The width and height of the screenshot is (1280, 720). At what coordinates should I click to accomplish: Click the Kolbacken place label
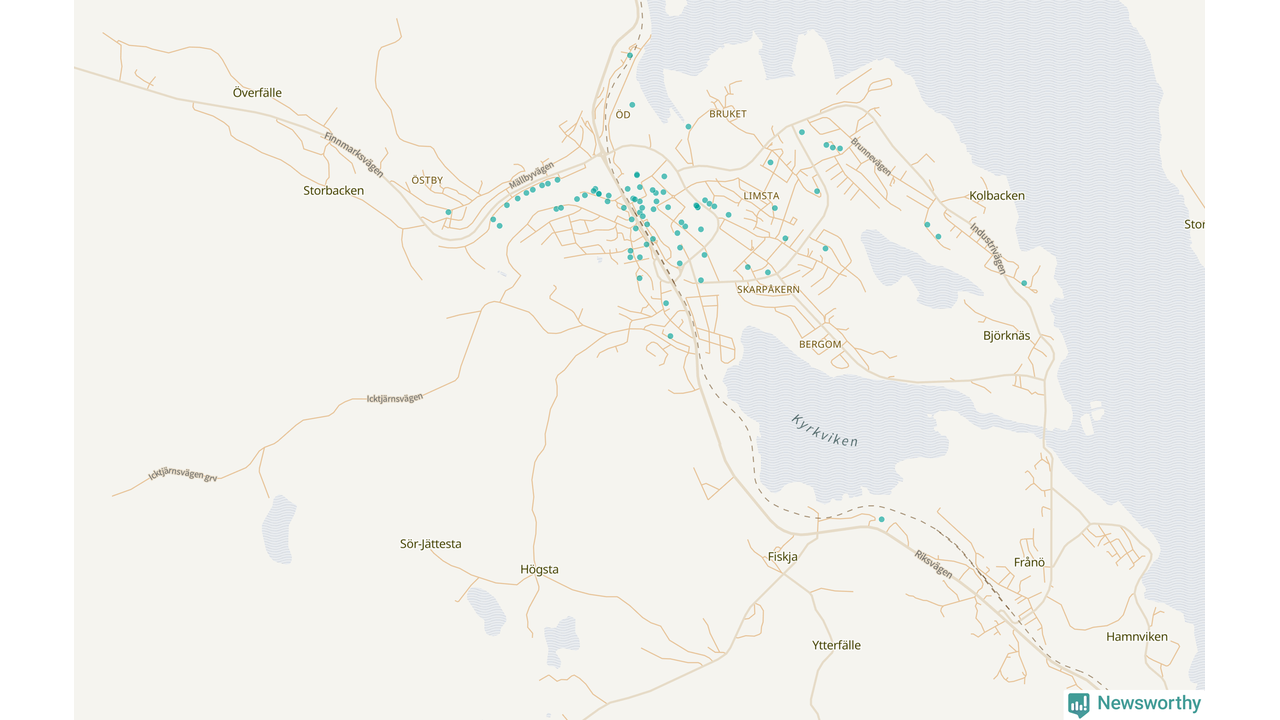(996, 196)
